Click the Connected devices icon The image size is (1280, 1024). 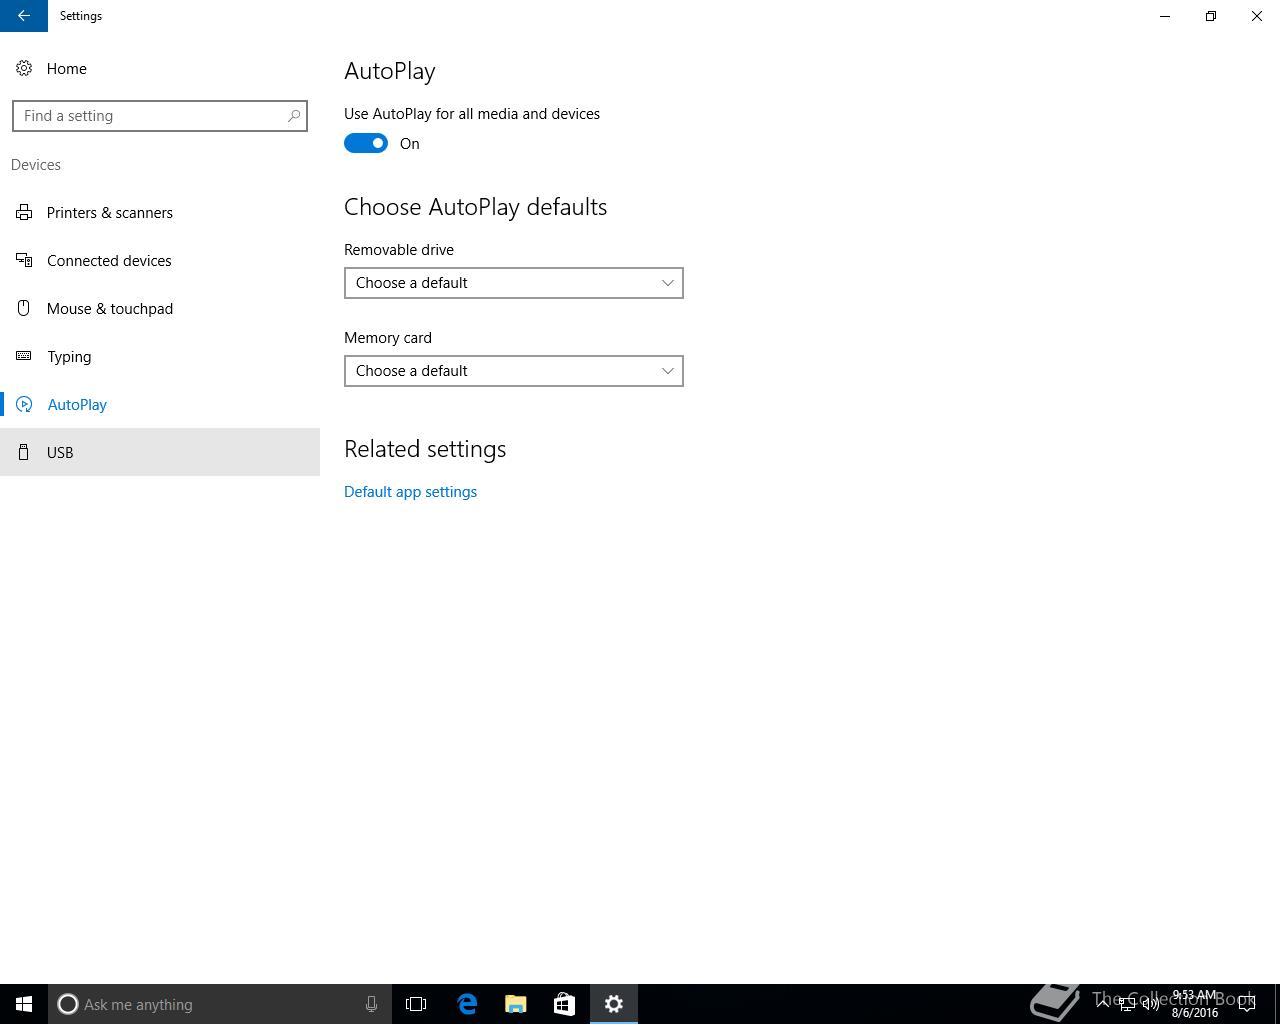tap(24, 260)
